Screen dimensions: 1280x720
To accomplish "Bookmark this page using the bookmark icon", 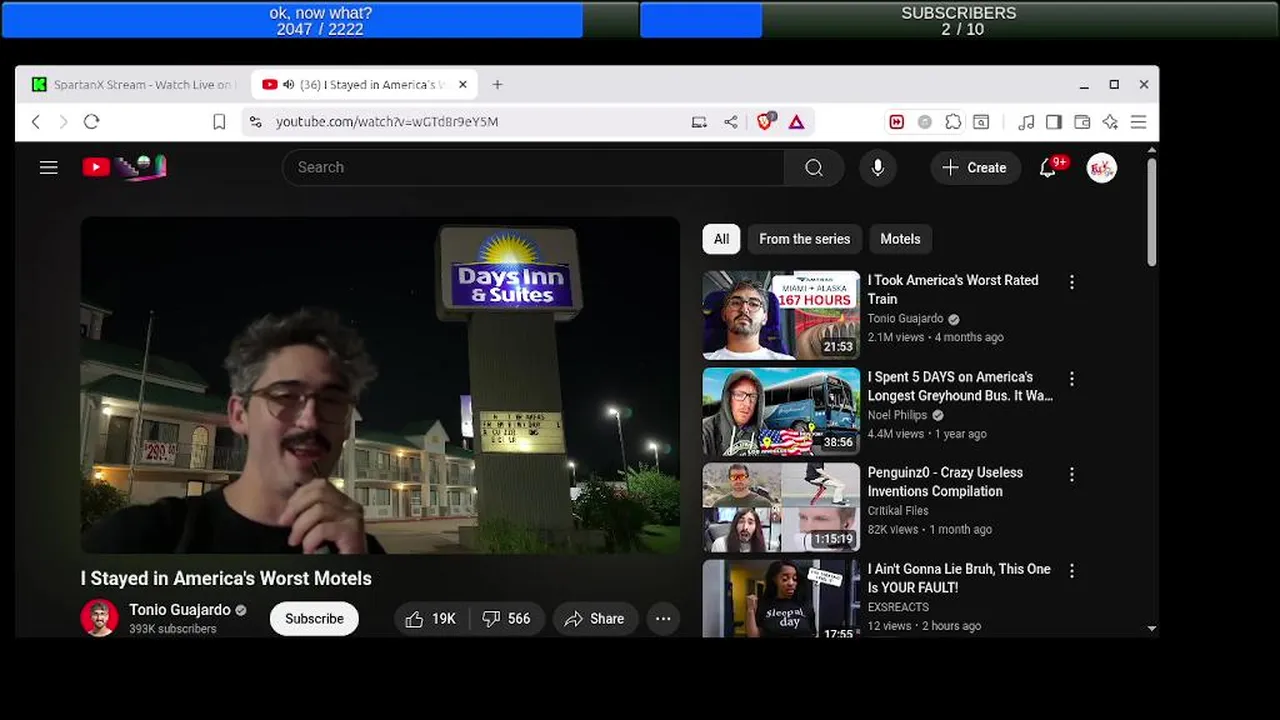I will pos(219,122).
